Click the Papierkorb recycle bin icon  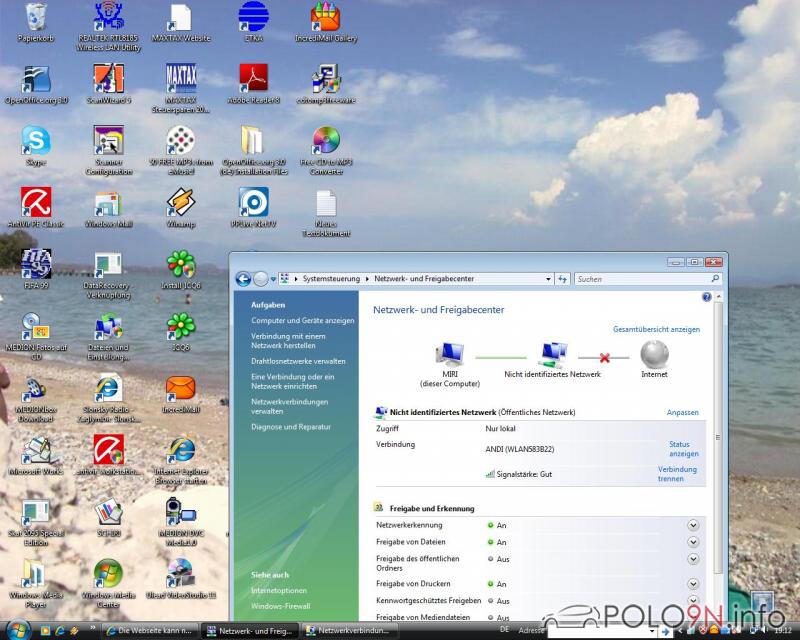coord(36,17)
